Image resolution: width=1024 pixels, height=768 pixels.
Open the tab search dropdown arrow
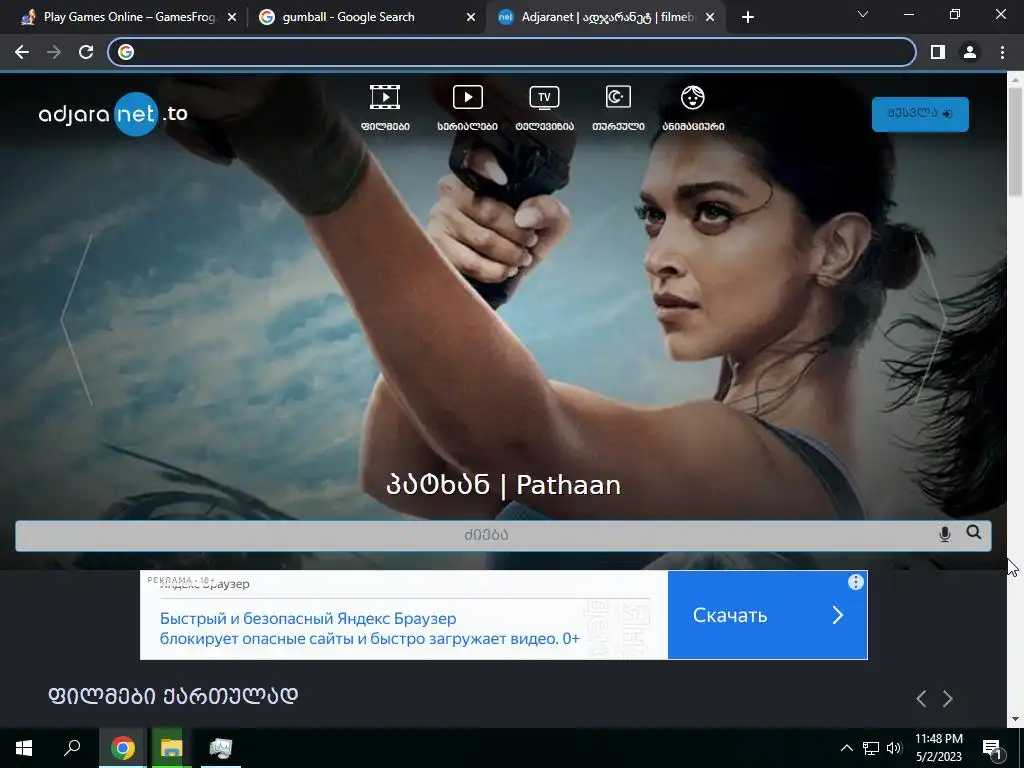pyautogui.click(x=863, y=14)
